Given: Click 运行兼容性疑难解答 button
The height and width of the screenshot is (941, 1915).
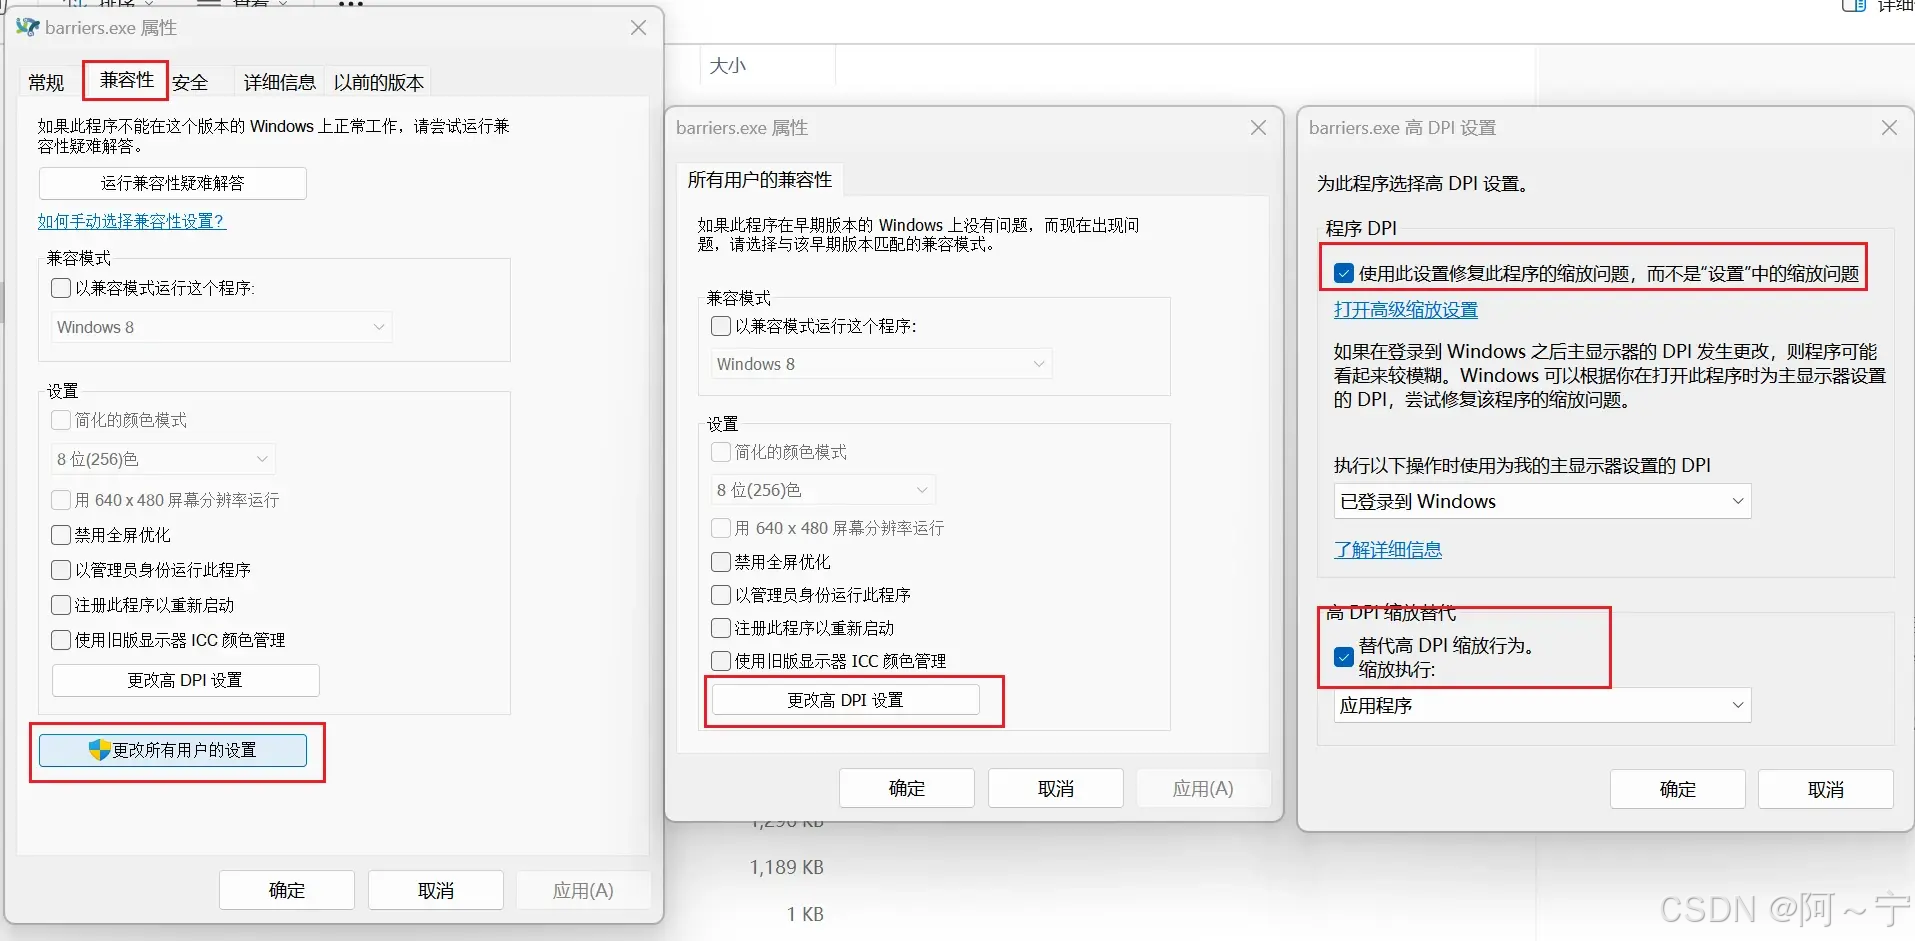Looking at the screenshot, I should [x=173, y=183].
